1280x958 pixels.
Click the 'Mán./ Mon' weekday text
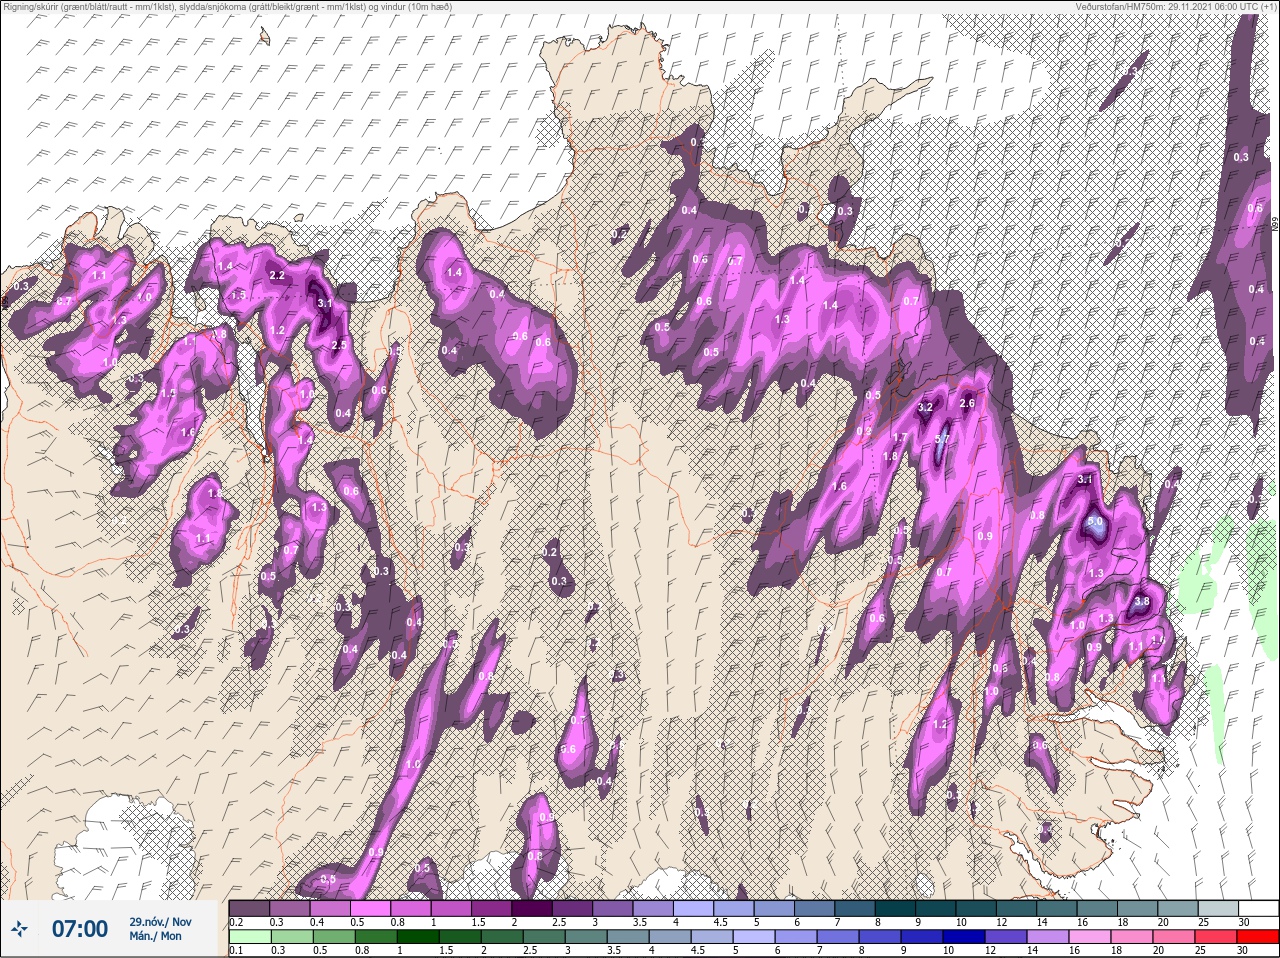[156, 936]
